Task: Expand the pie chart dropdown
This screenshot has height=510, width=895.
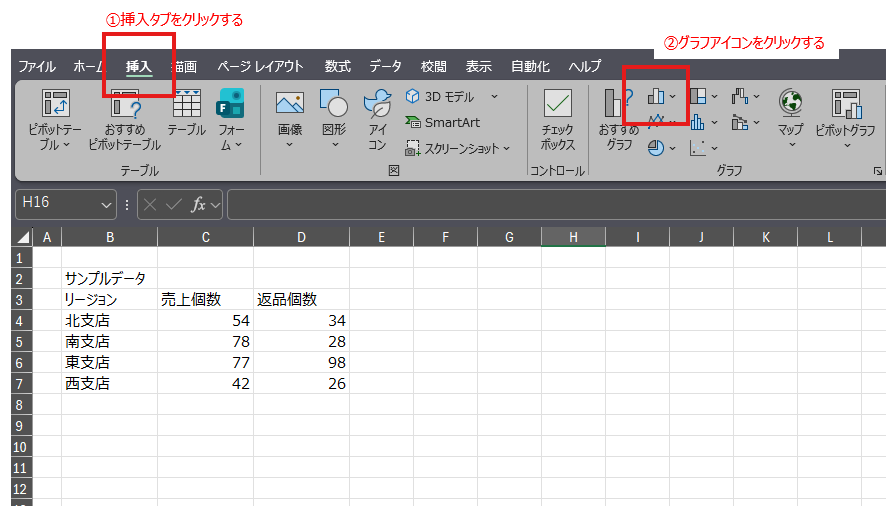Action: (661, 148)
